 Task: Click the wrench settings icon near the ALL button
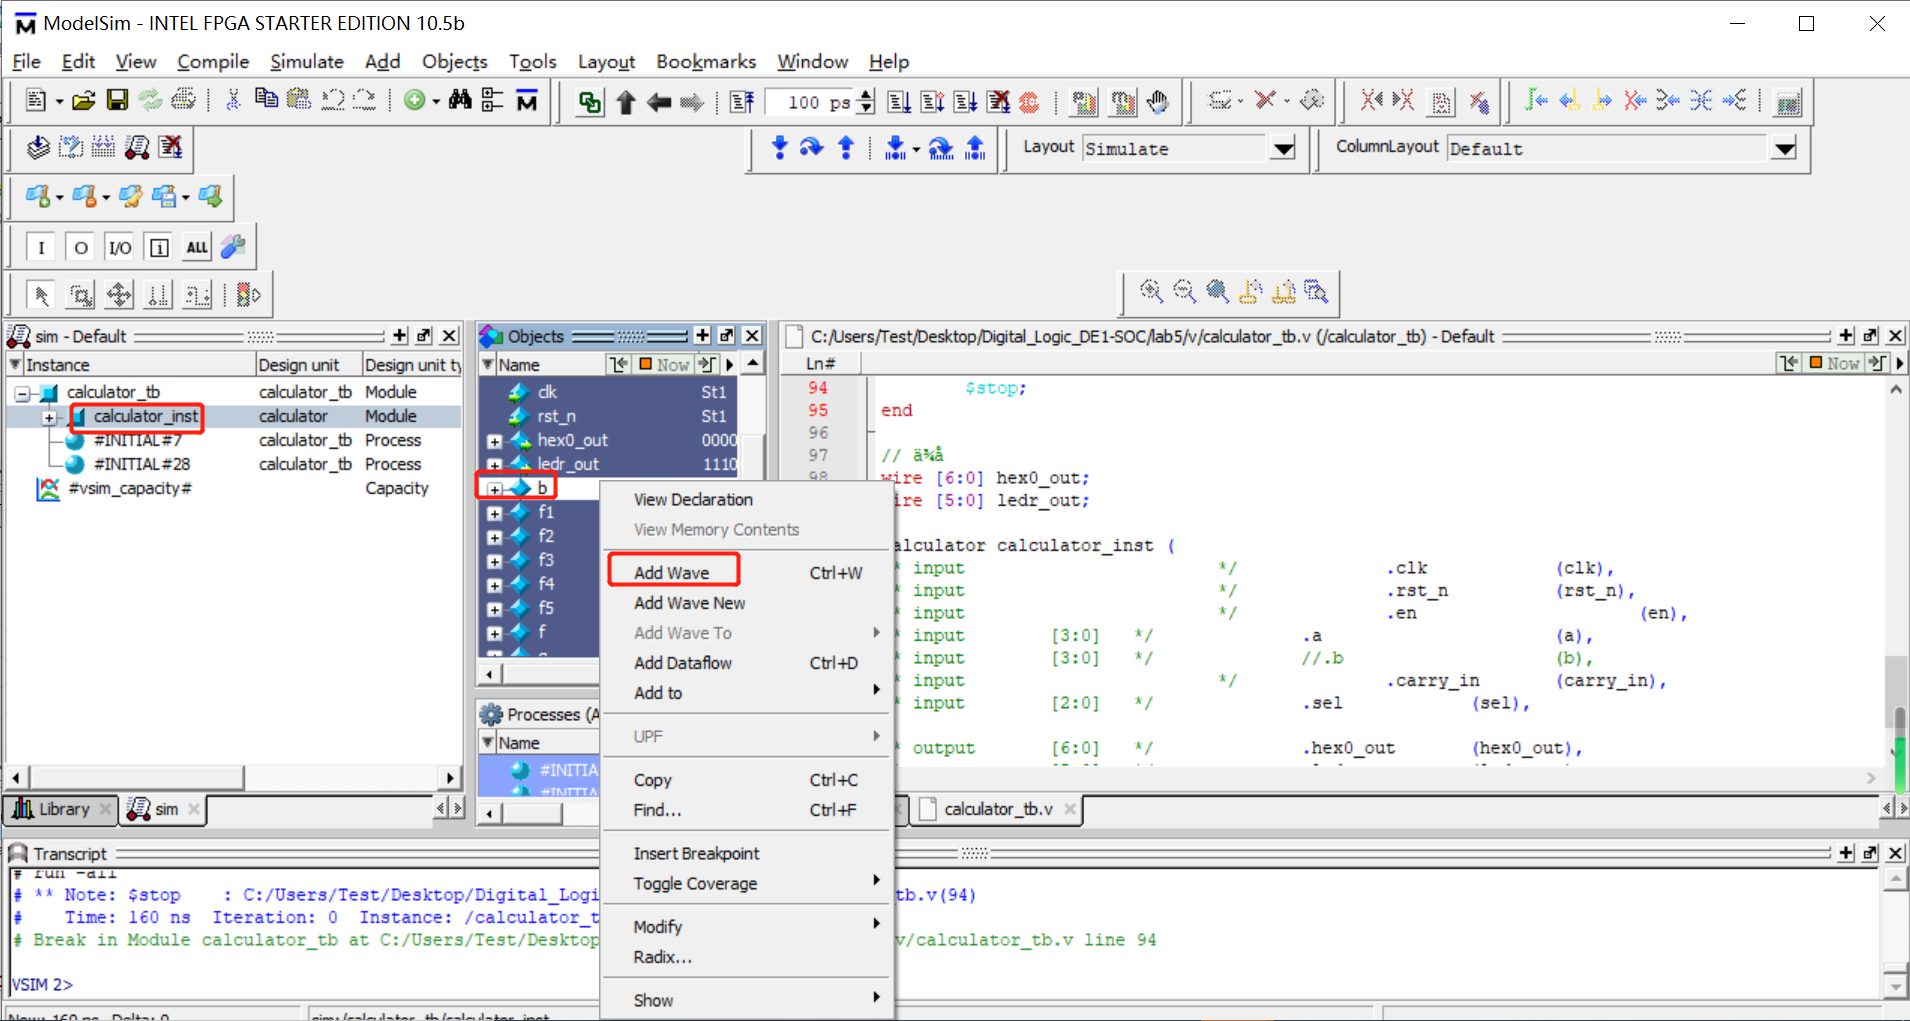pos(233,247)
